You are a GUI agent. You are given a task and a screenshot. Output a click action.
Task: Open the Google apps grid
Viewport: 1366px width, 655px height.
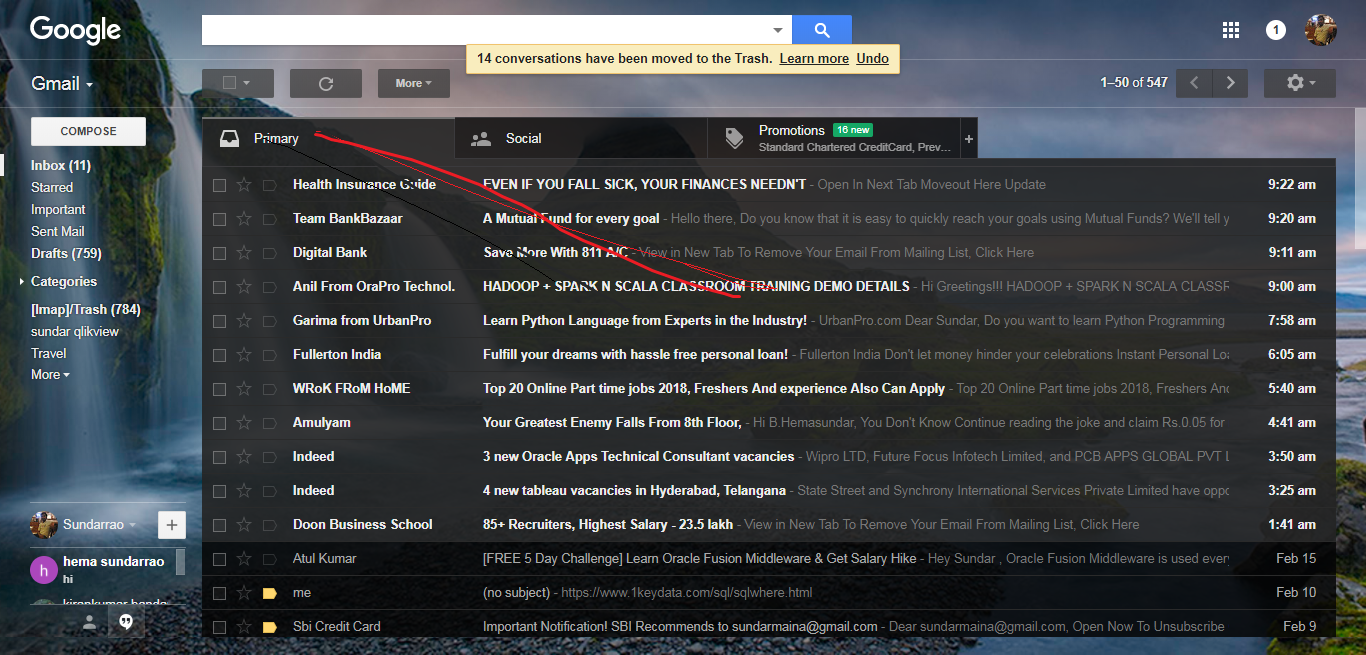click(1231, 30)
